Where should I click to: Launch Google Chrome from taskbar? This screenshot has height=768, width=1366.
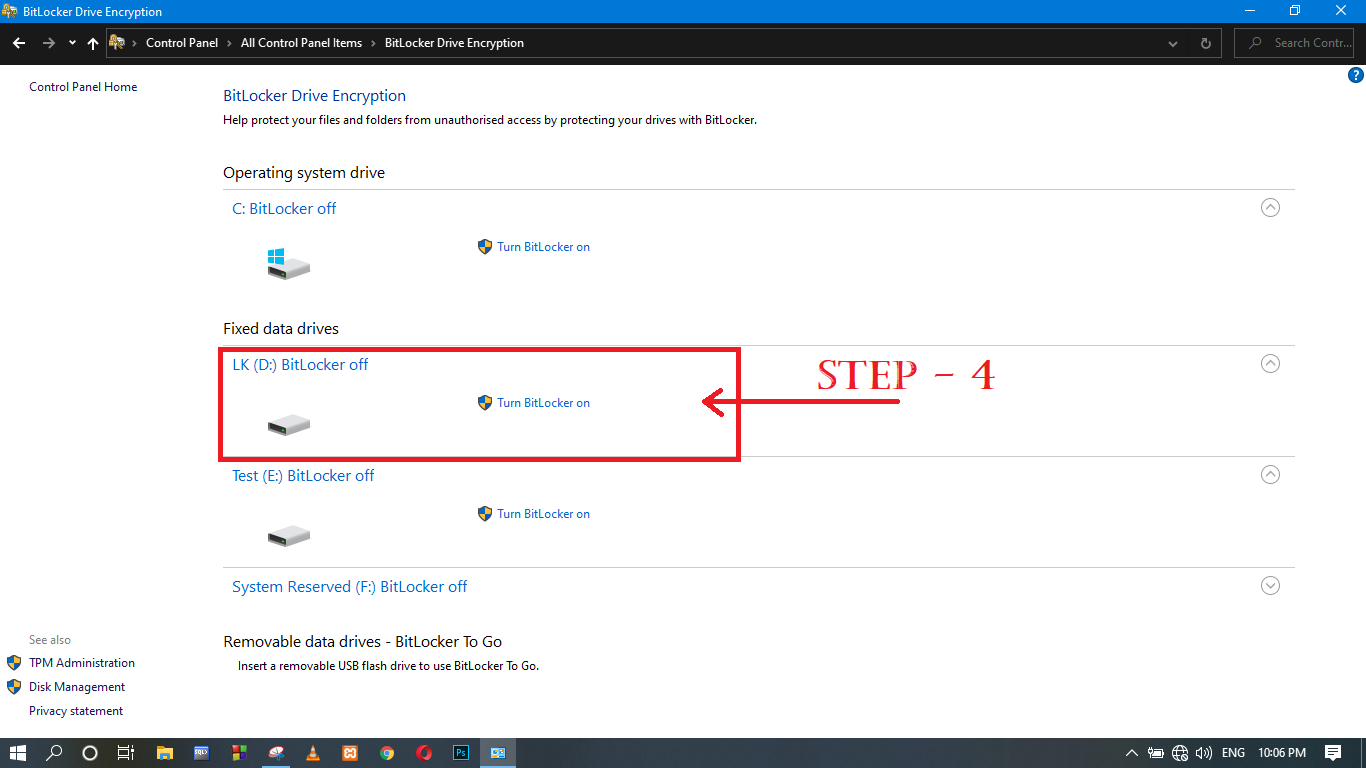[x=387, y=753]
